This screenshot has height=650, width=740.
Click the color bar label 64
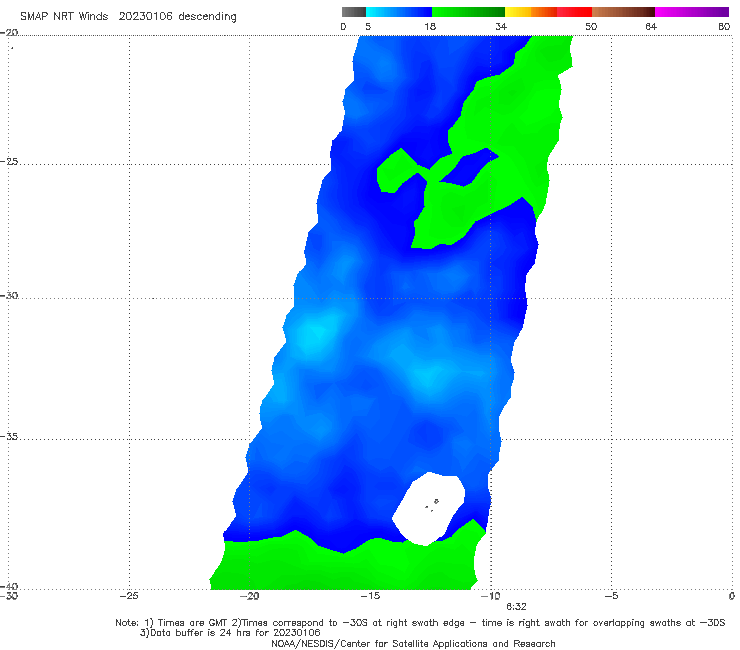pyautogui.click(x=651, y=26)
